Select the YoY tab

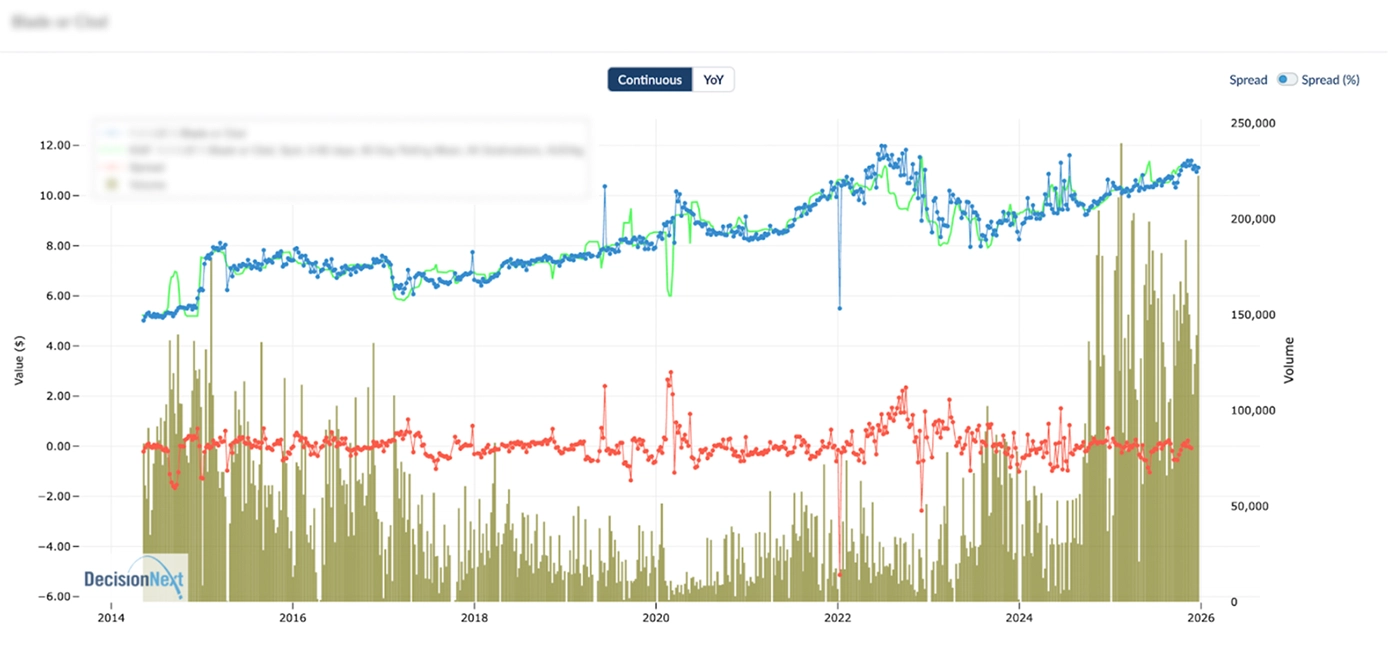click(x=713, y=80)
